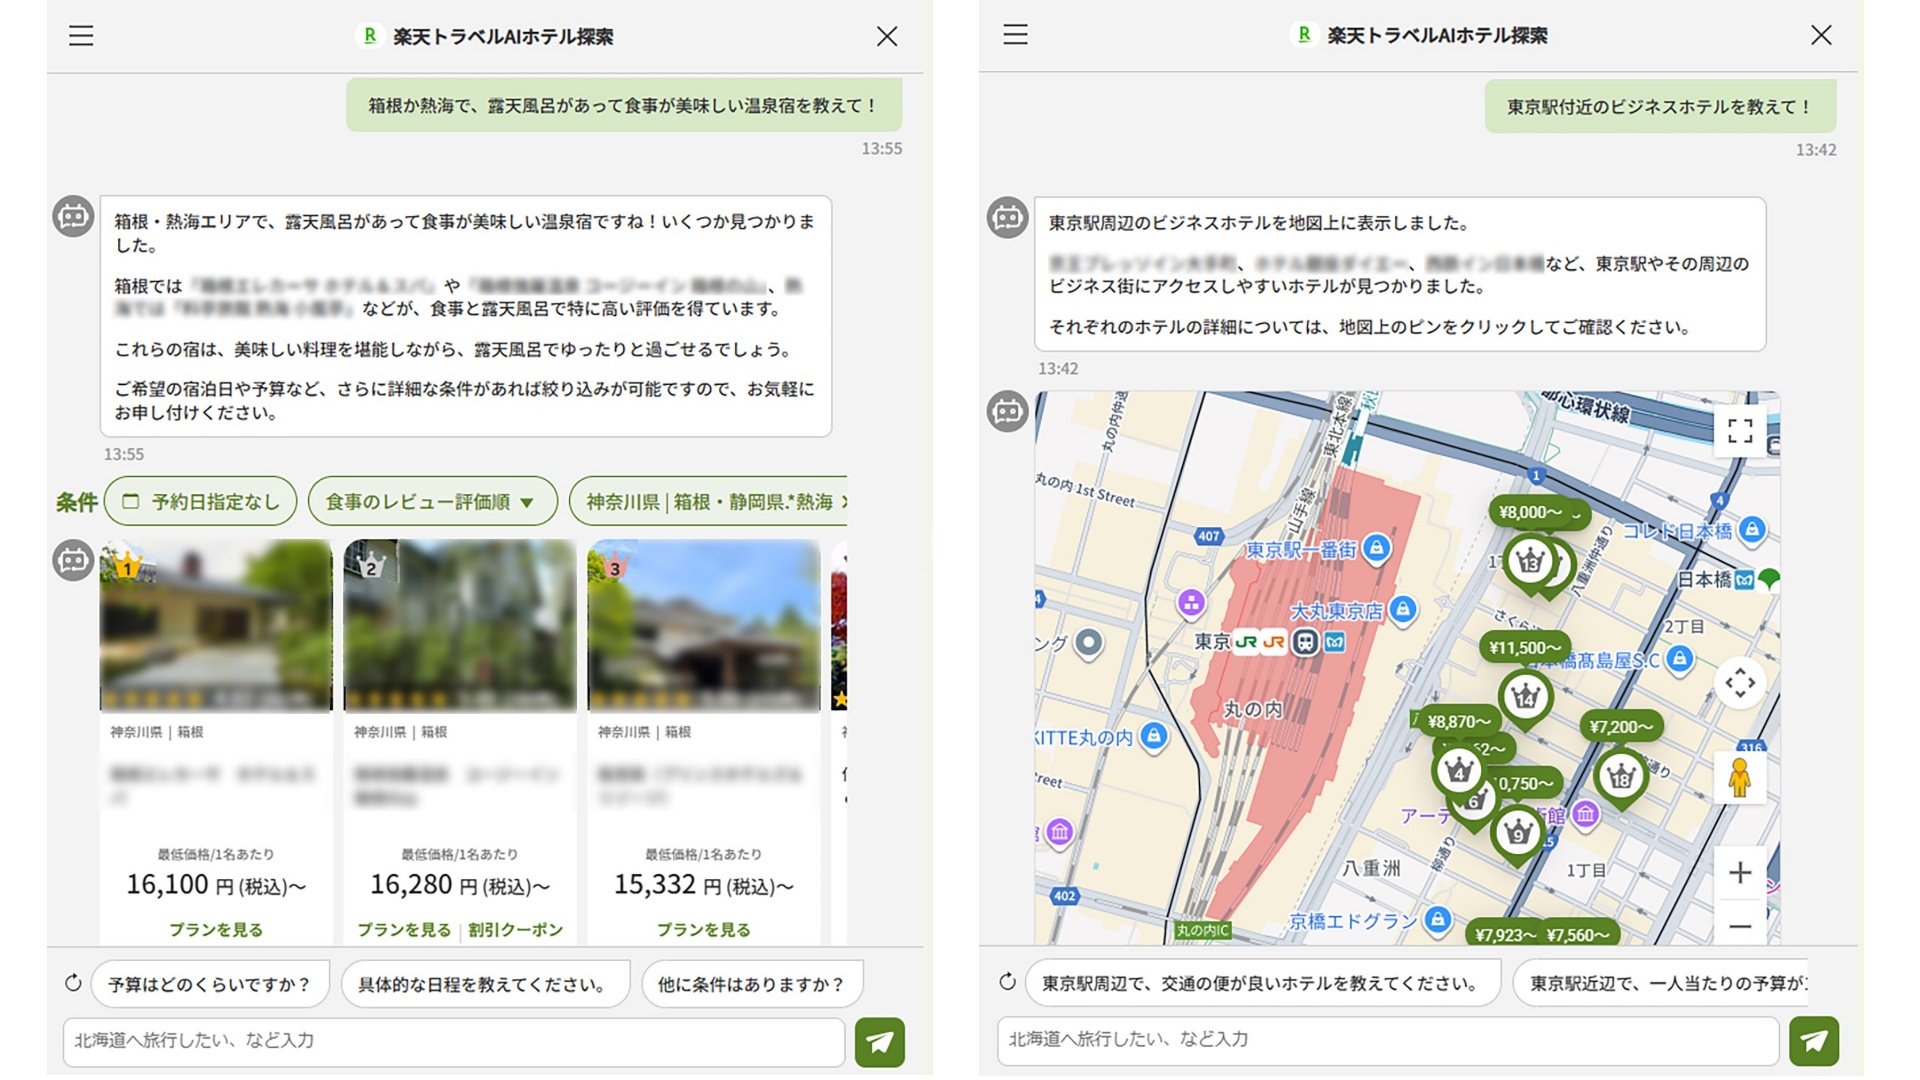Click プランを見る on the first hotel card

(x=215, y=929)
